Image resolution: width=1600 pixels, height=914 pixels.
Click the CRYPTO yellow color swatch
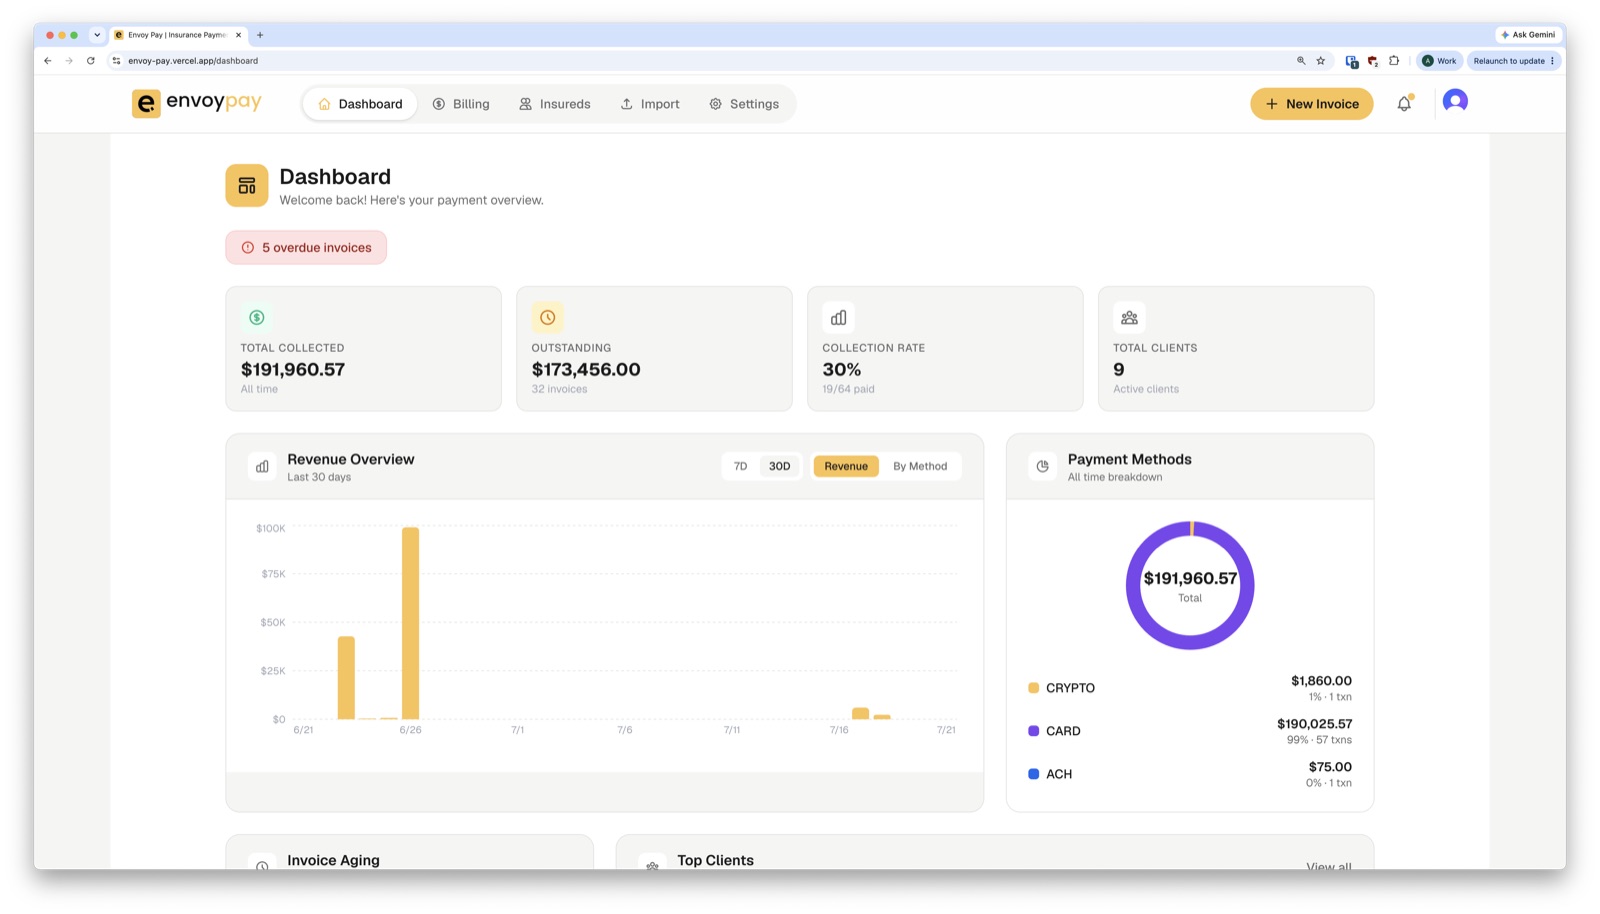tap(1033, 688)
